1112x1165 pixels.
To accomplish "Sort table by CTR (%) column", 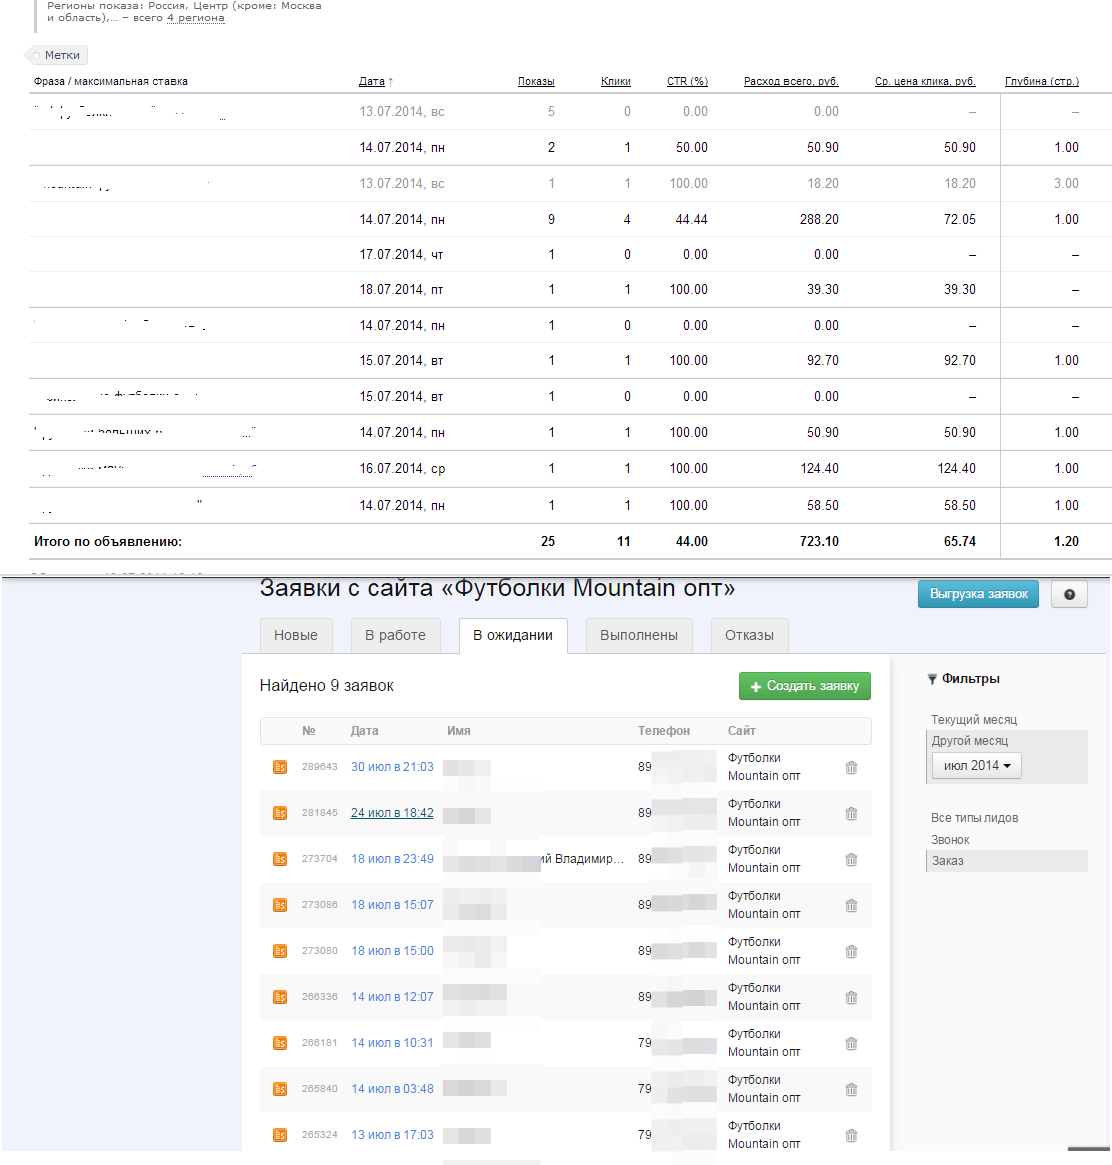I will [687, 82].
